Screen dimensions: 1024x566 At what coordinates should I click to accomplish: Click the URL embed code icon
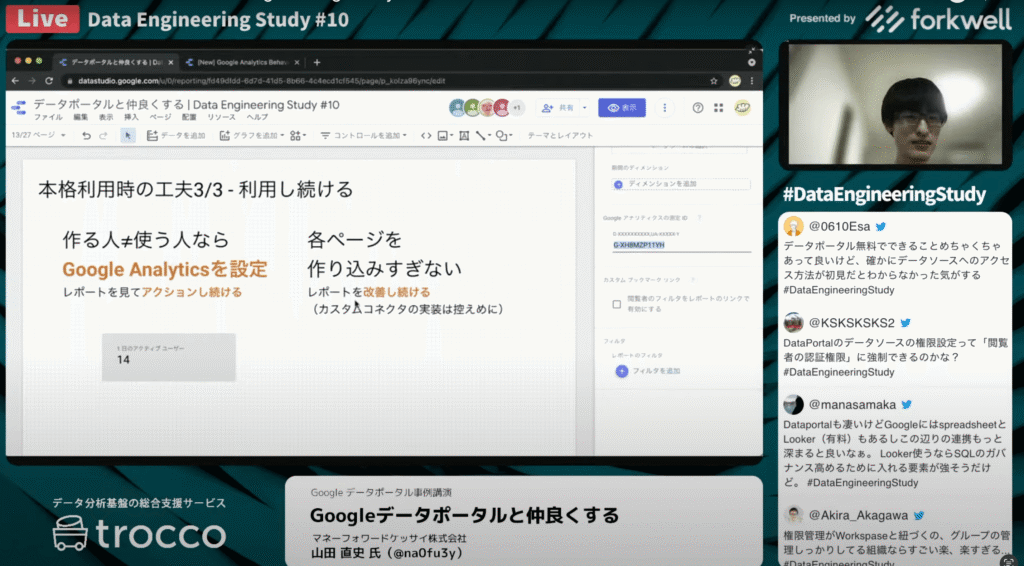426,136
